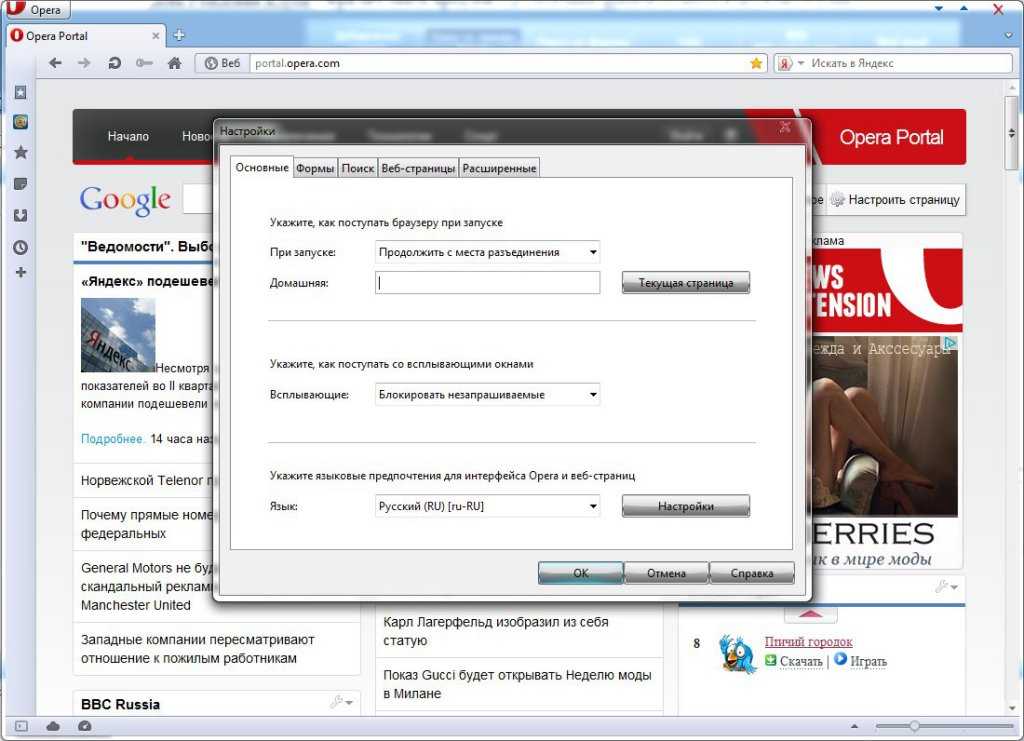Go forward to next page
This screenshot has height=741, width=1024.
coord(84,63)
